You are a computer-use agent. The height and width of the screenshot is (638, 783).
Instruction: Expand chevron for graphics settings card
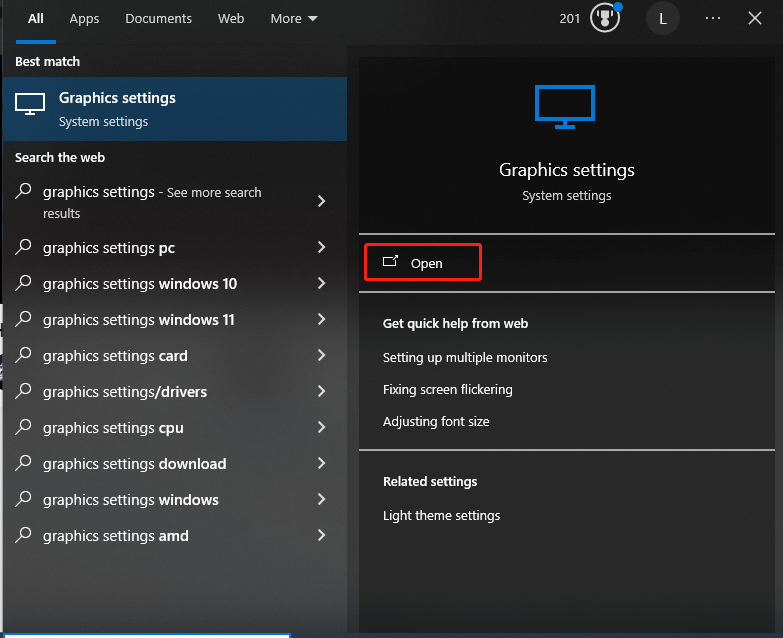[x=322, y=355]
